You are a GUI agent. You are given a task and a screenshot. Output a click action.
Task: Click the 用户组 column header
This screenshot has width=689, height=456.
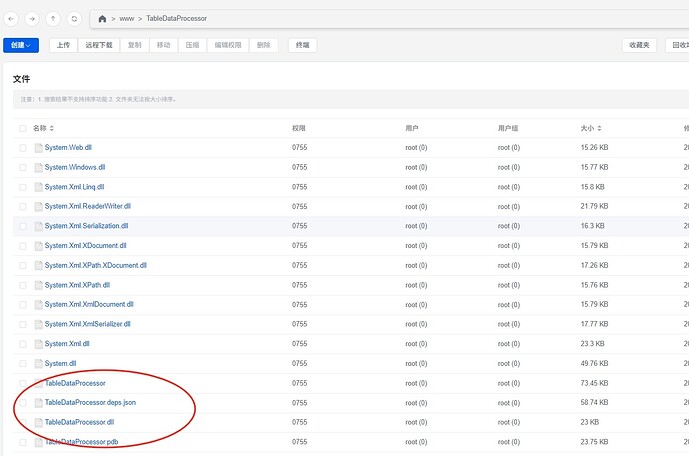point(508,128)
